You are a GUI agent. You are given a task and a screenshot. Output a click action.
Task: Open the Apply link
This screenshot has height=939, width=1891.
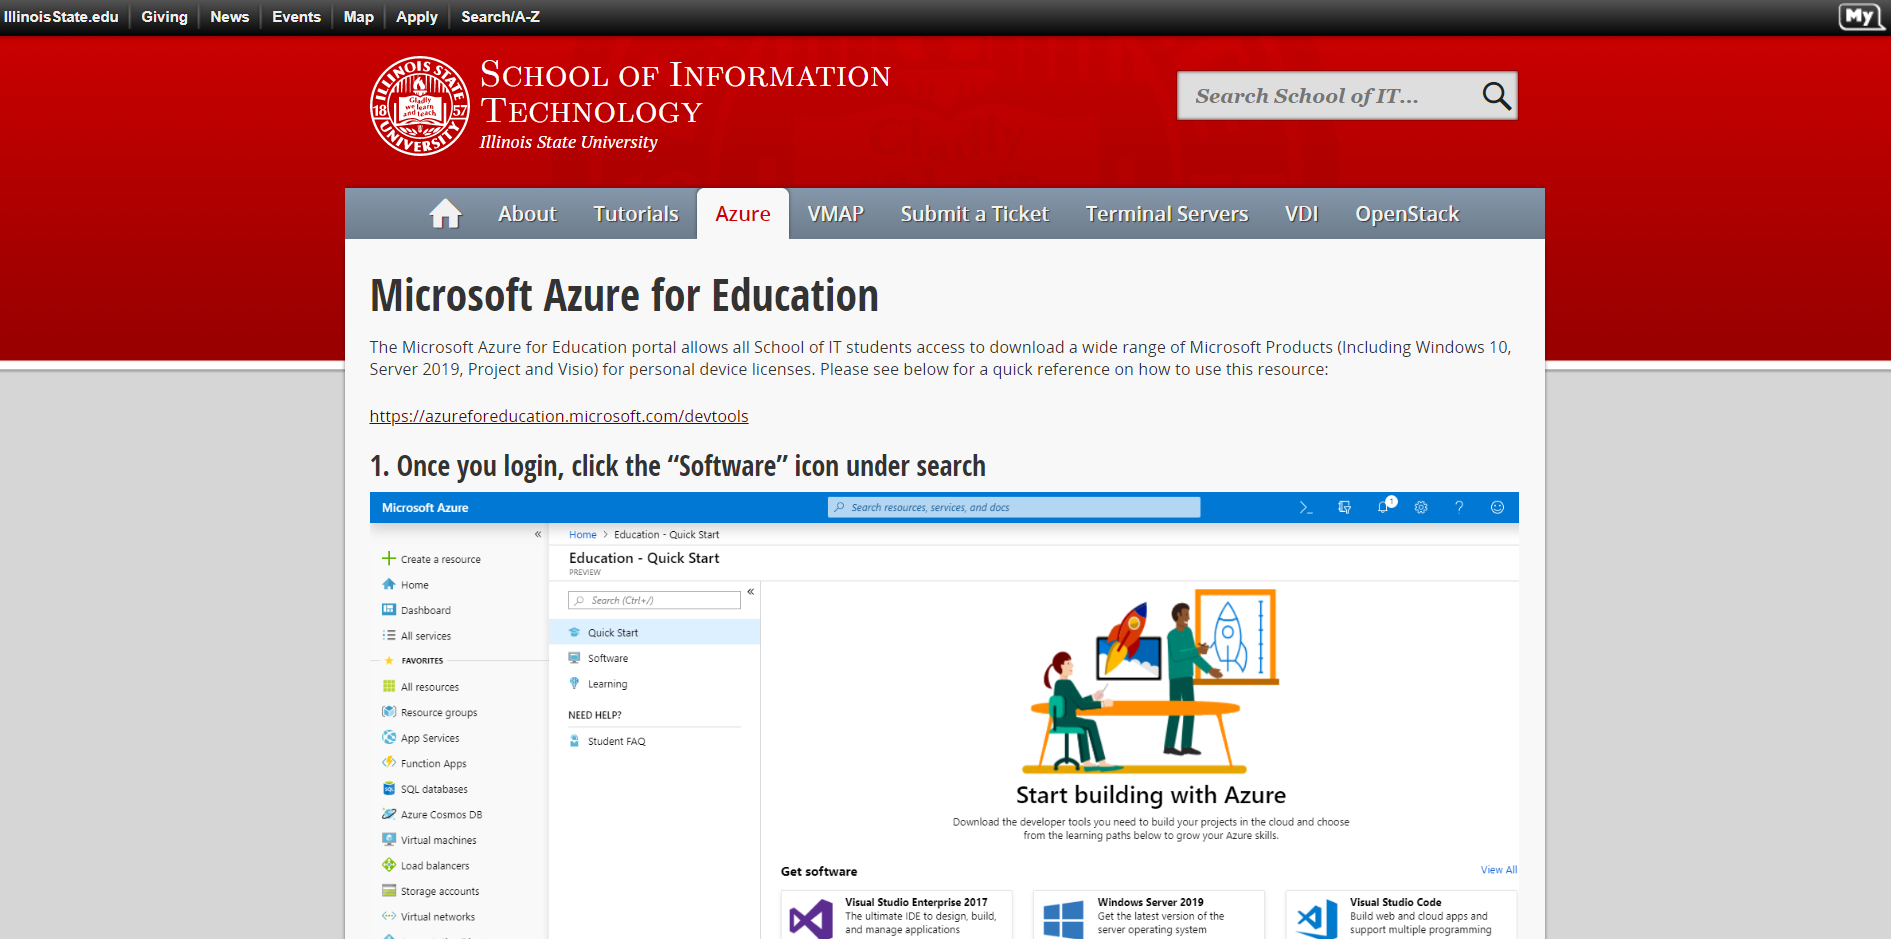[417, 17]
